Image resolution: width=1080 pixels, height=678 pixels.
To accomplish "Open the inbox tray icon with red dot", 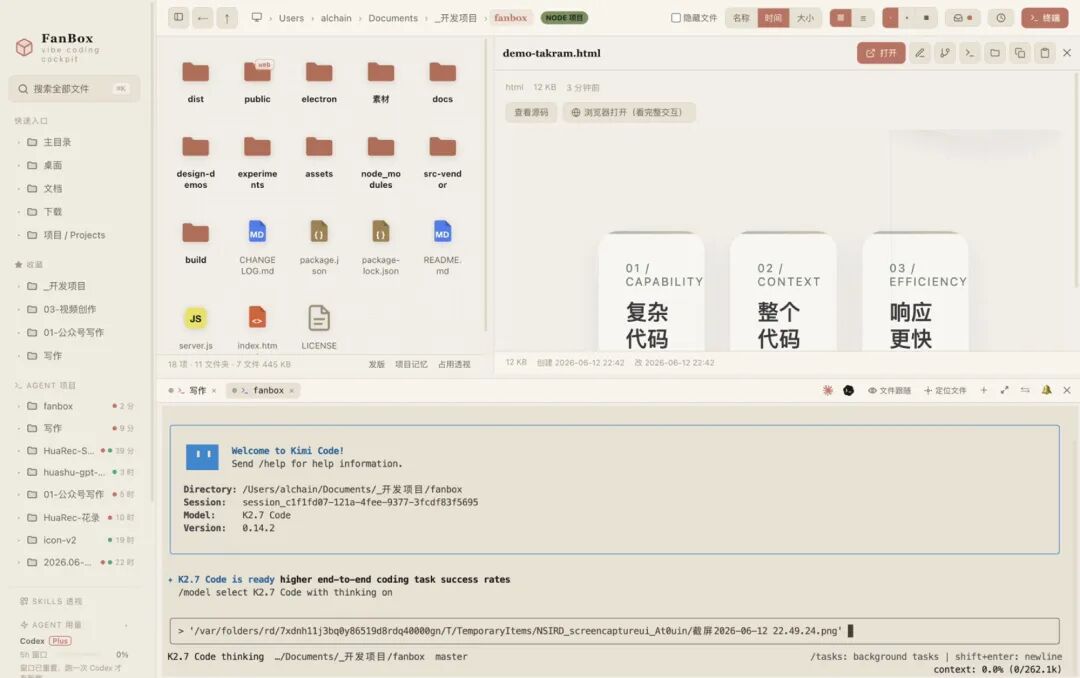I will tap(962, 18).
